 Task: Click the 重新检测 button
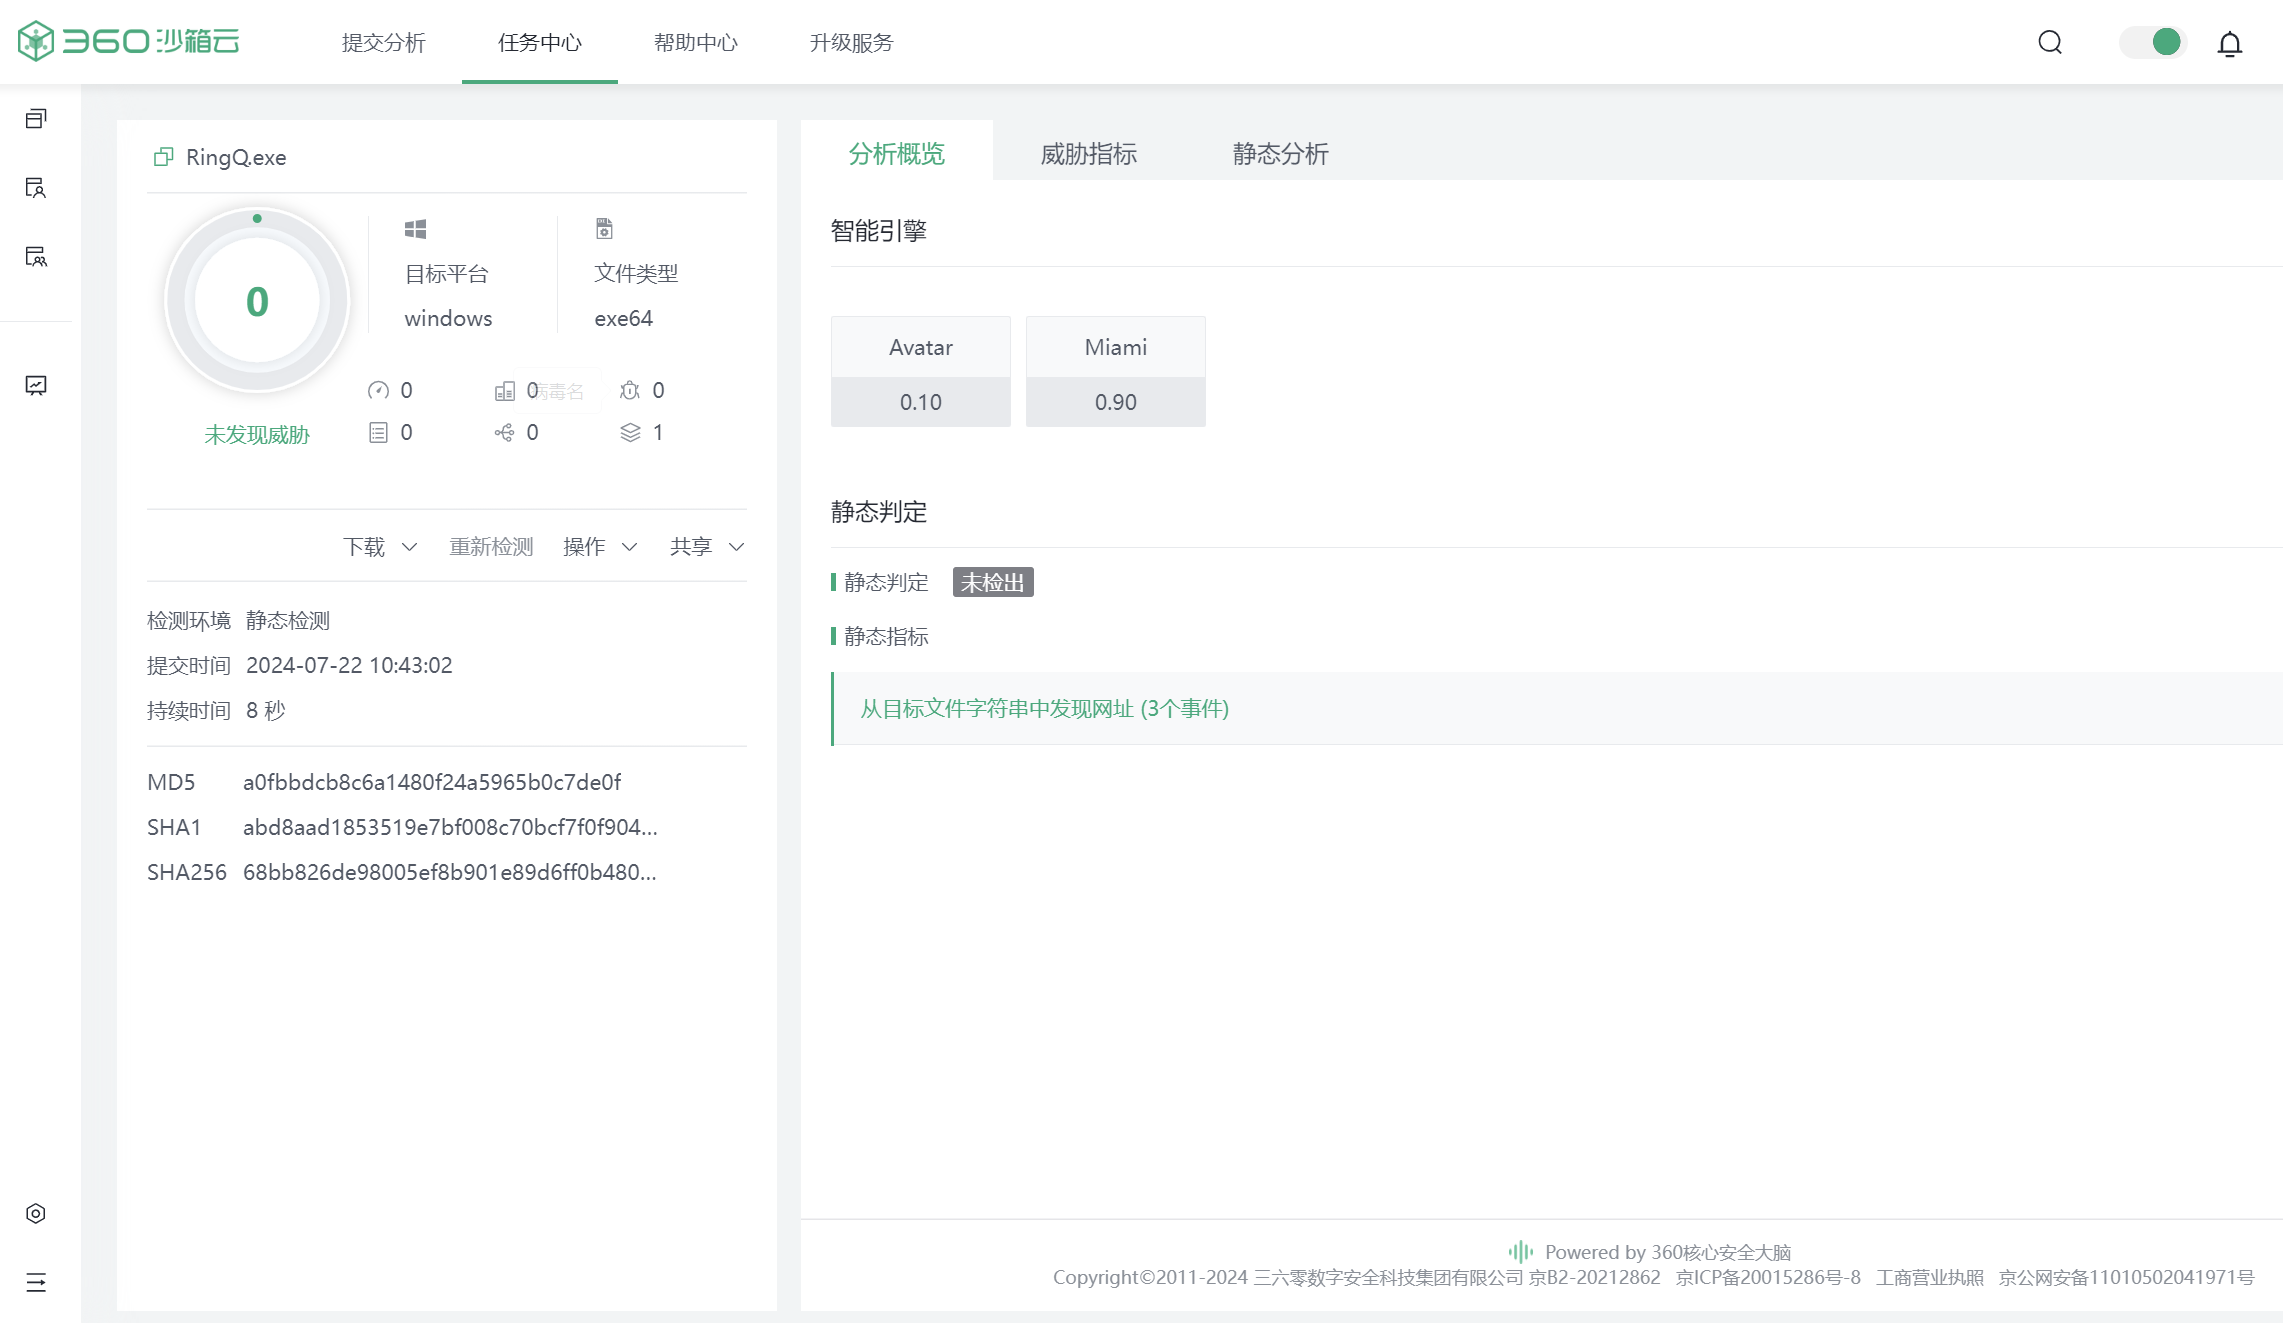point(491,546)
